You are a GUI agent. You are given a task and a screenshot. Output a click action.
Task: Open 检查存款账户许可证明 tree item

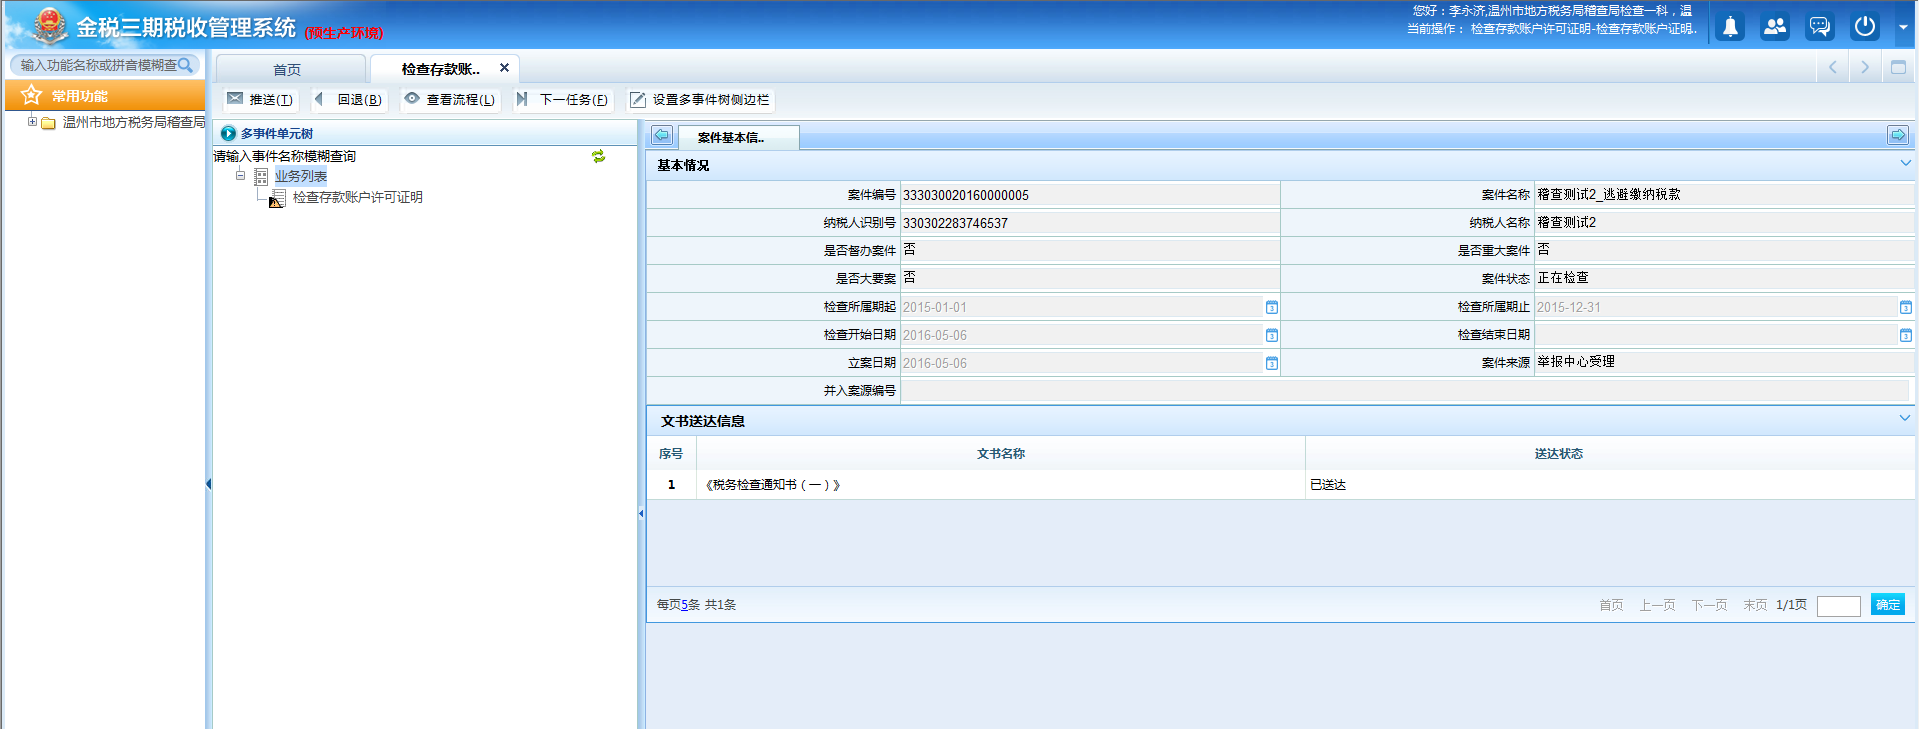point(357,197)
